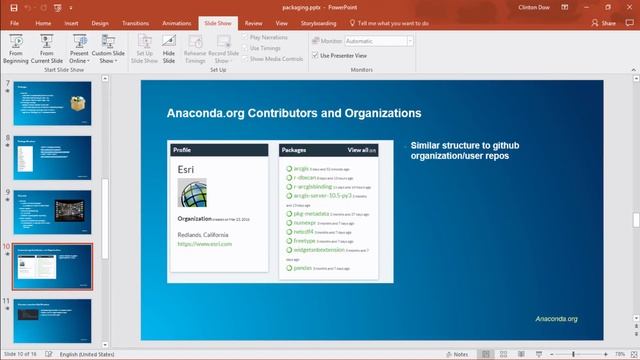Open Customize Quick Access Toolbar arrow
Screen dimensions: 640x360
pos(71,8)
